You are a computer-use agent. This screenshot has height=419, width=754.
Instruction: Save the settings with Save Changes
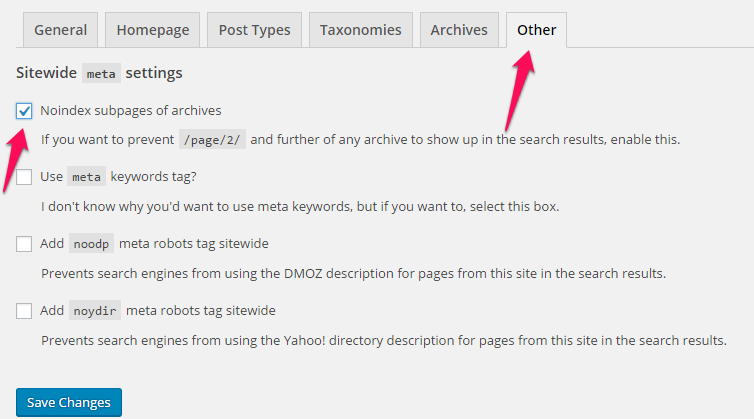click(x=69, y=402)
